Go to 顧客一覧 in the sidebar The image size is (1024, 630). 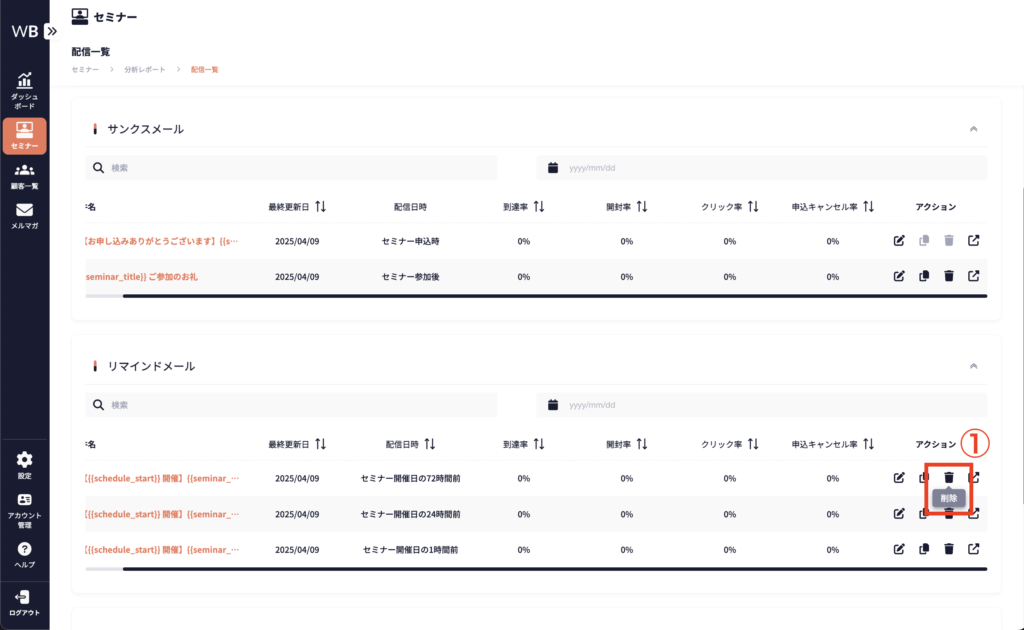point(24,176)
